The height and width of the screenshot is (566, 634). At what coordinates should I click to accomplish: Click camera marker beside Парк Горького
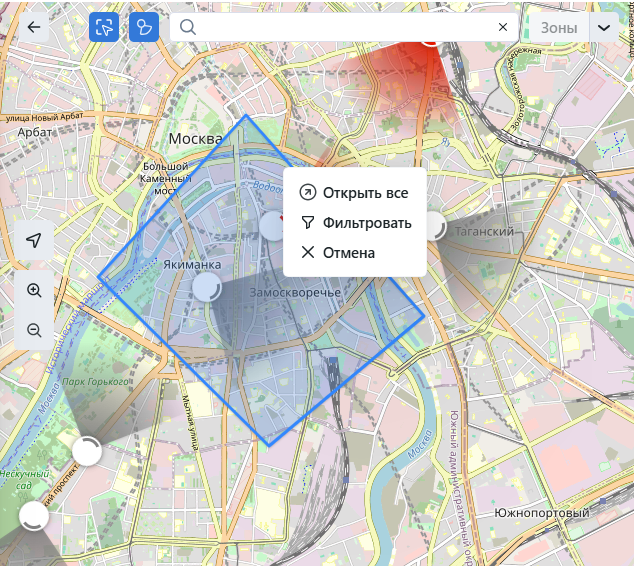87,451
